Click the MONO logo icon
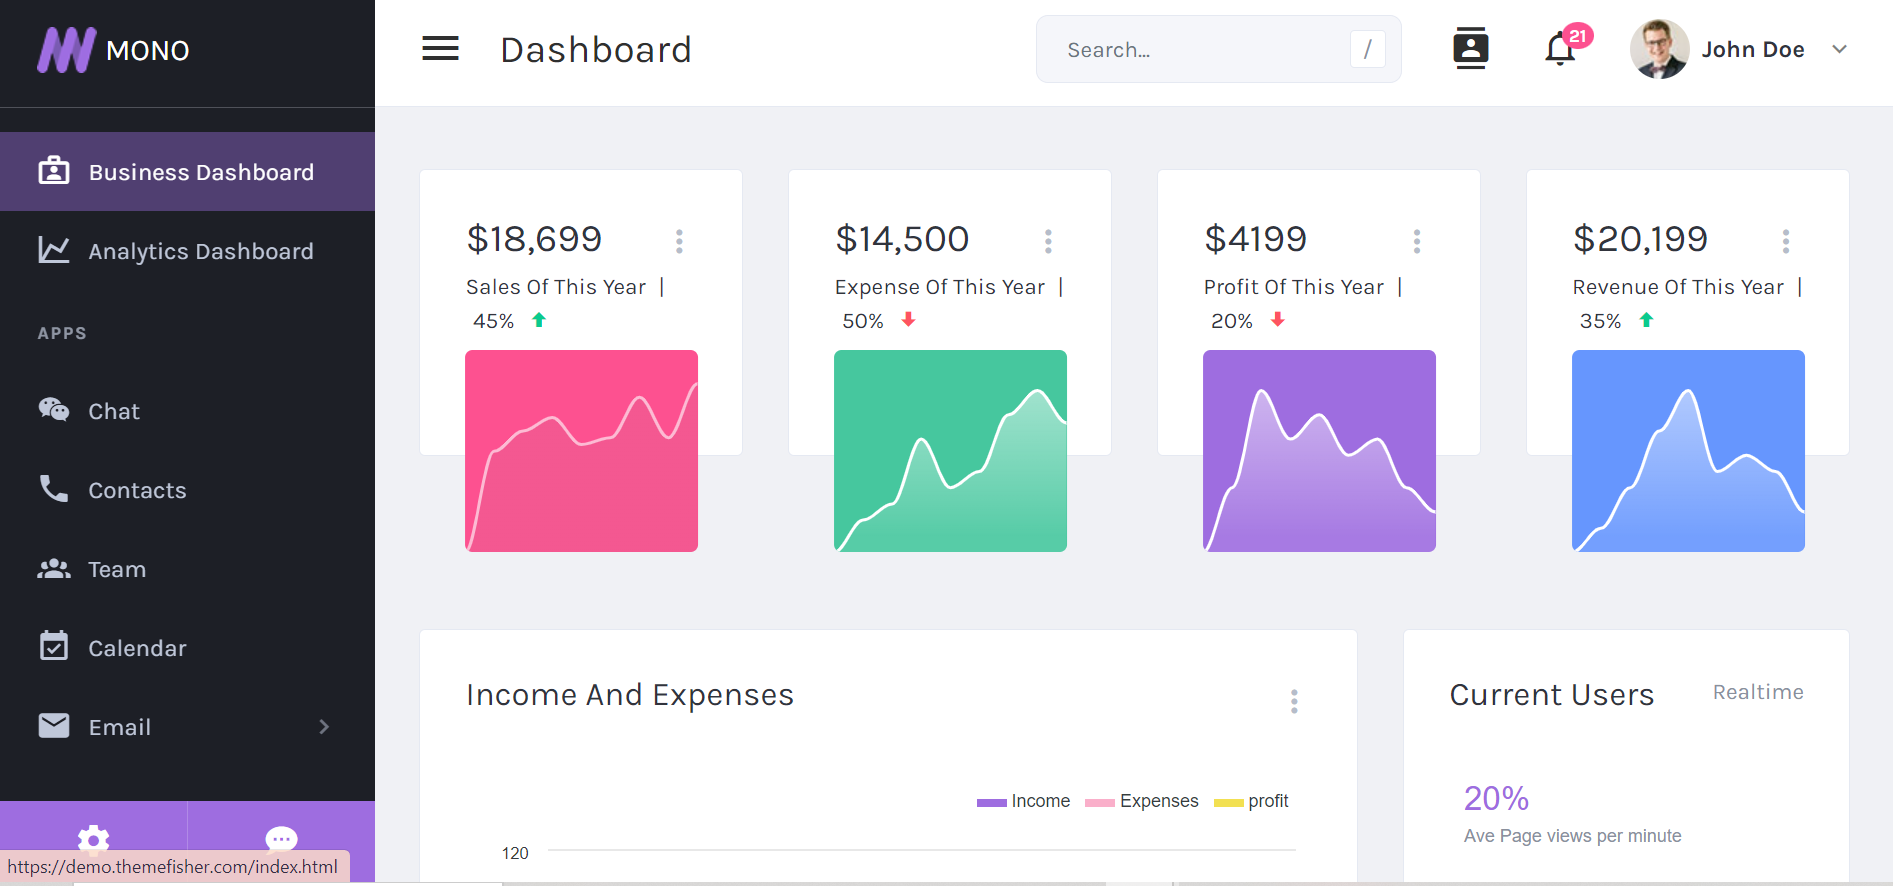1893x886 pixels. click(x=66, y=50)
